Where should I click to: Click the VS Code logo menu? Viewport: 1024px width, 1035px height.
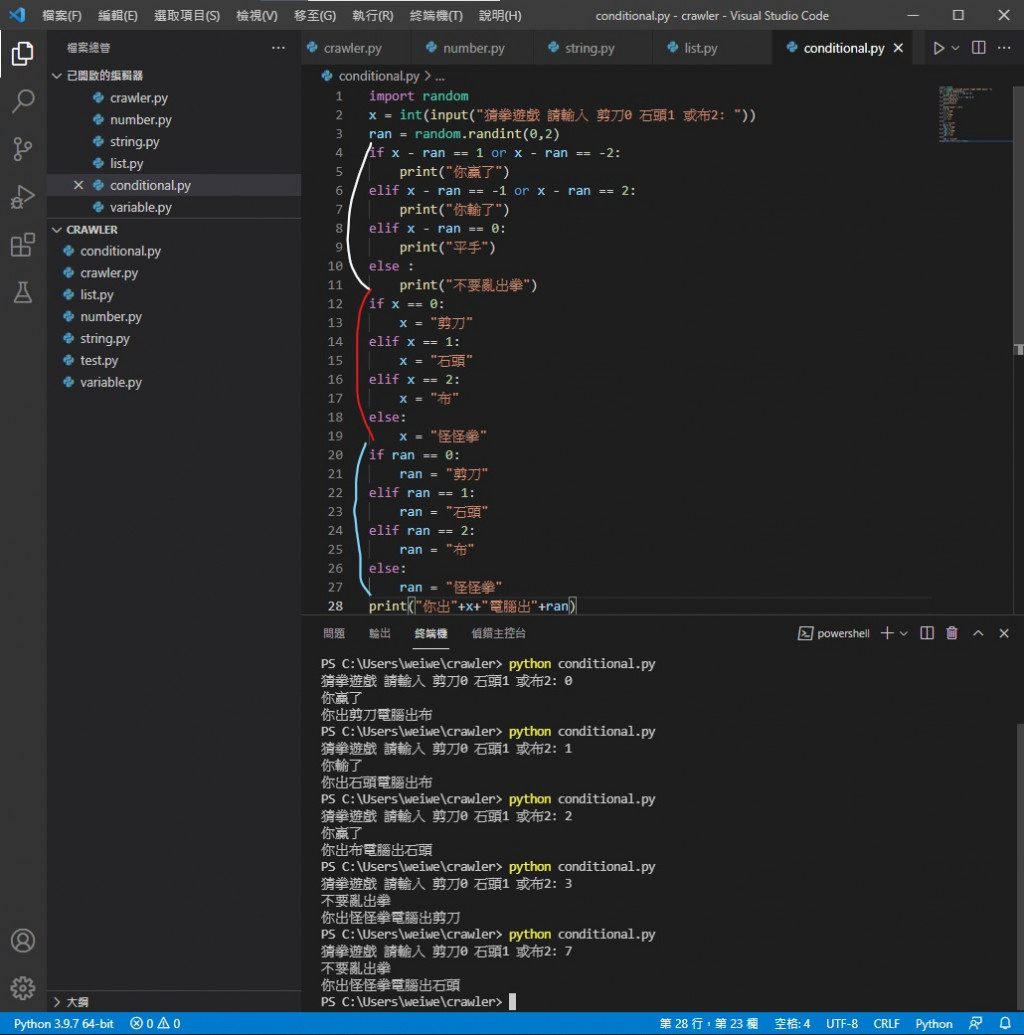pyautogui.click(x=17, y=15)
